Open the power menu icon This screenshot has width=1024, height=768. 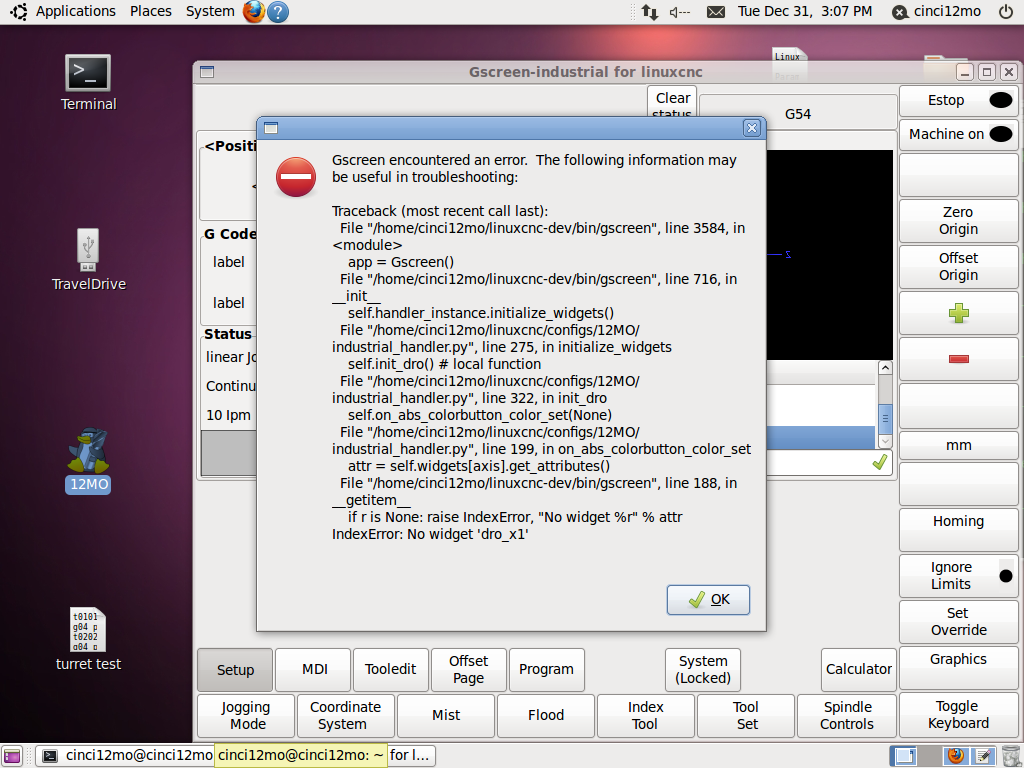tap(1006, 12)
